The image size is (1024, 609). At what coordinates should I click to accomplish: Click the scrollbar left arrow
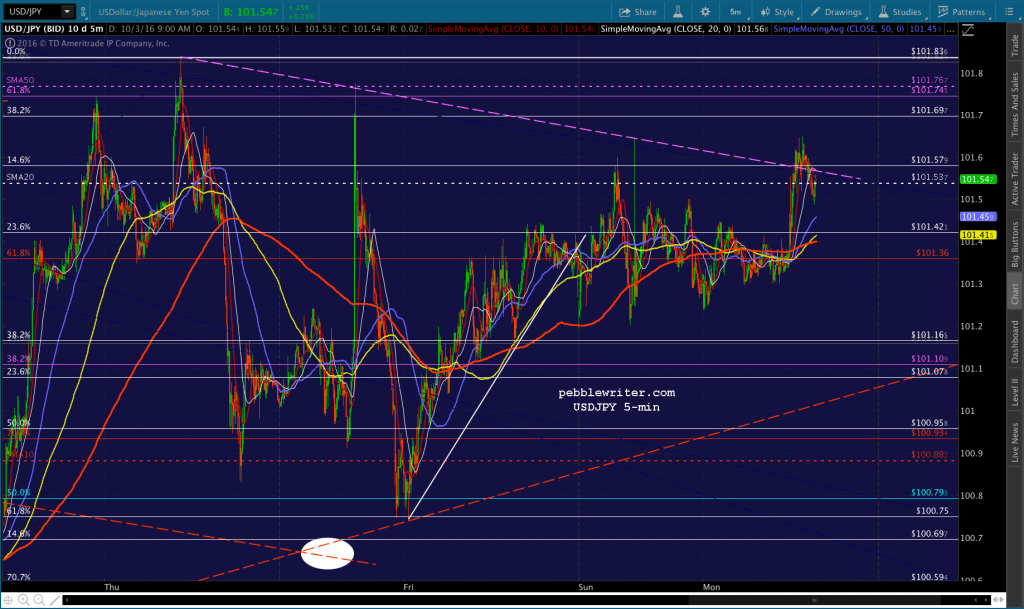67,599
